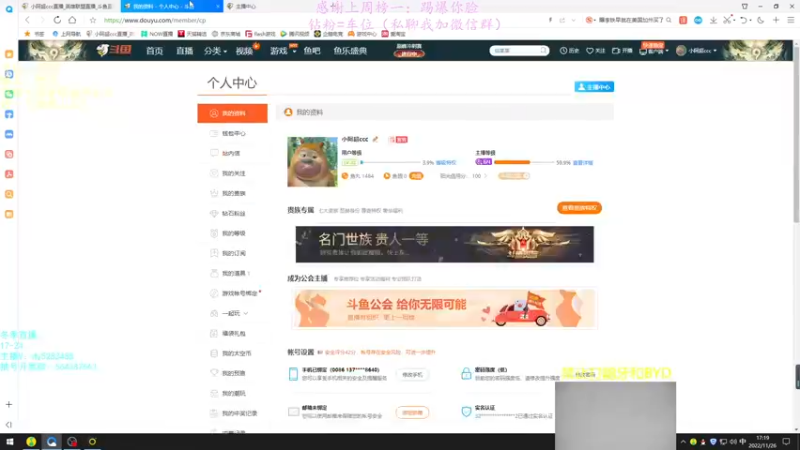800x450 pixels.
Task: Bookmark page with star icon
Action: click(x=92, y=20)
